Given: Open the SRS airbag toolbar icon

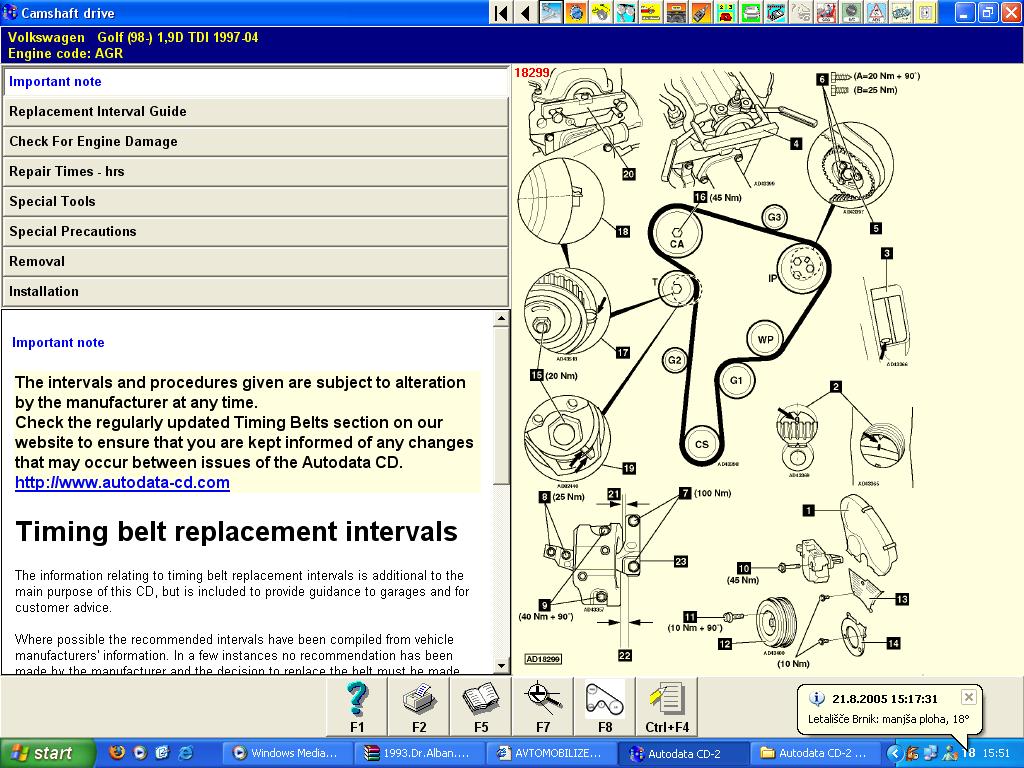Looking at the screenshot, I should pos(825,12).
